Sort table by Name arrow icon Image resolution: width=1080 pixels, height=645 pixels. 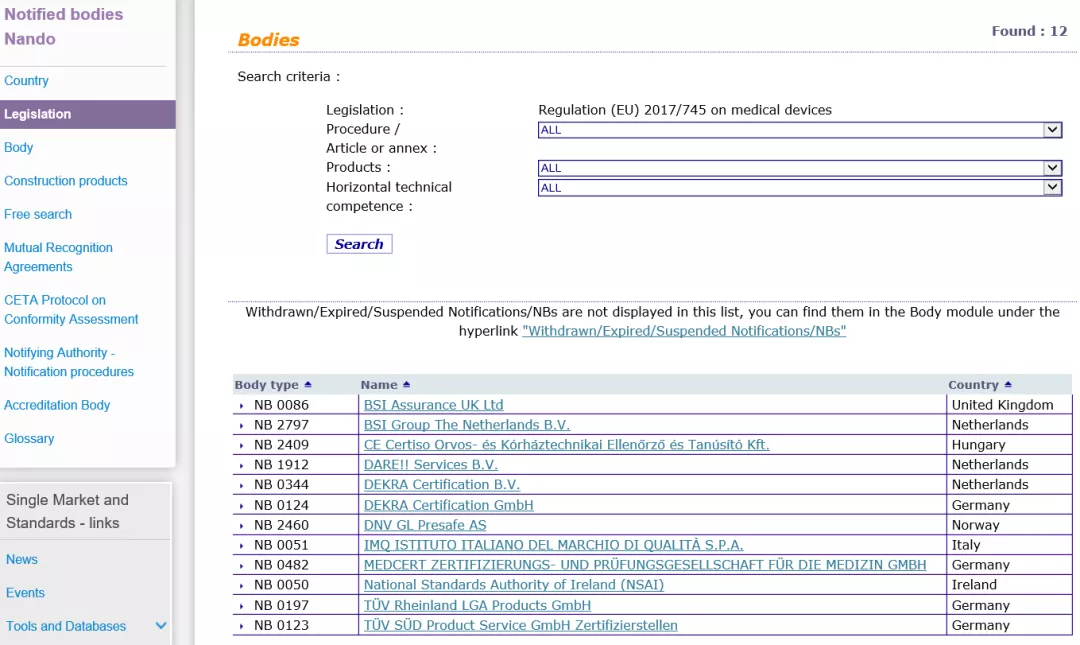coord(406,385)
